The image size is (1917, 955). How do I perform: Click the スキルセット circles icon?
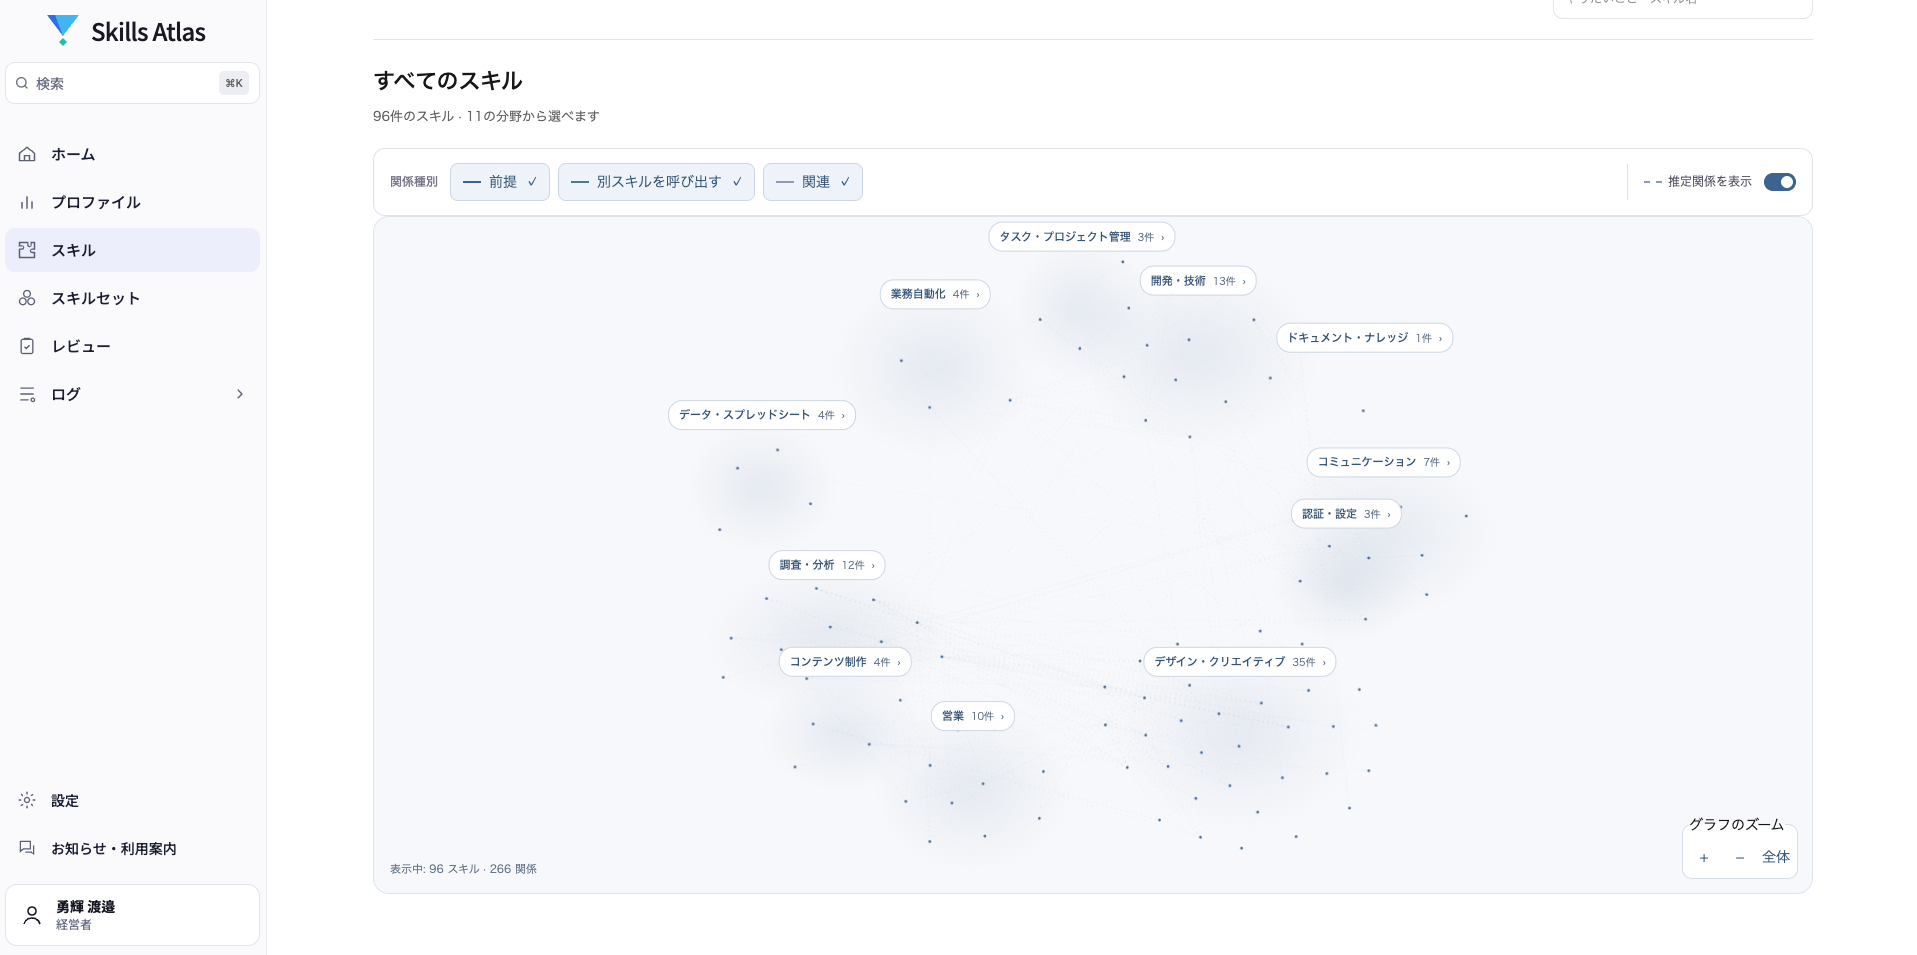coord(27,298)
